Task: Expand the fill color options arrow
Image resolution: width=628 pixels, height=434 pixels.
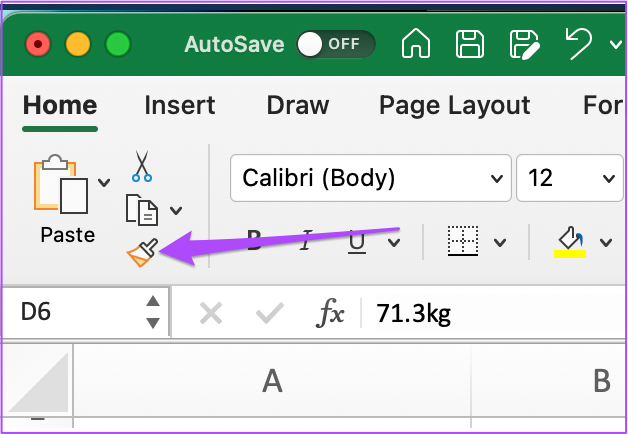Action: pyautogui.click(x=606, y=242)
